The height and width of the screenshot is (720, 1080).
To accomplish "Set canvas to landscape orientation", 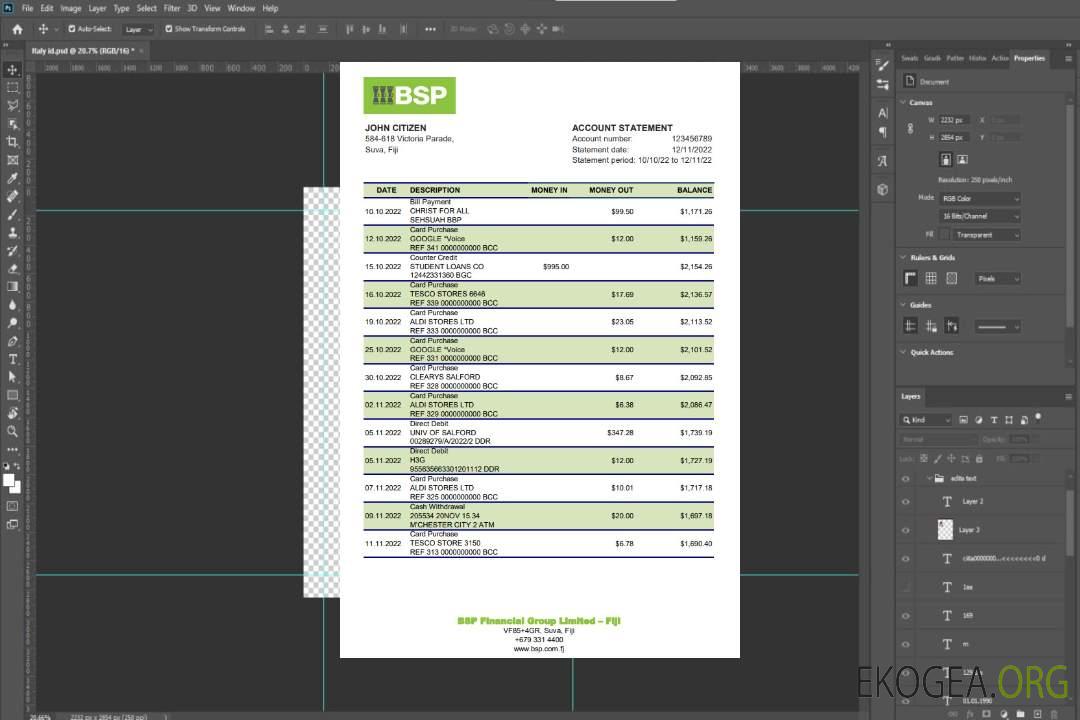I will coord(962,159).
